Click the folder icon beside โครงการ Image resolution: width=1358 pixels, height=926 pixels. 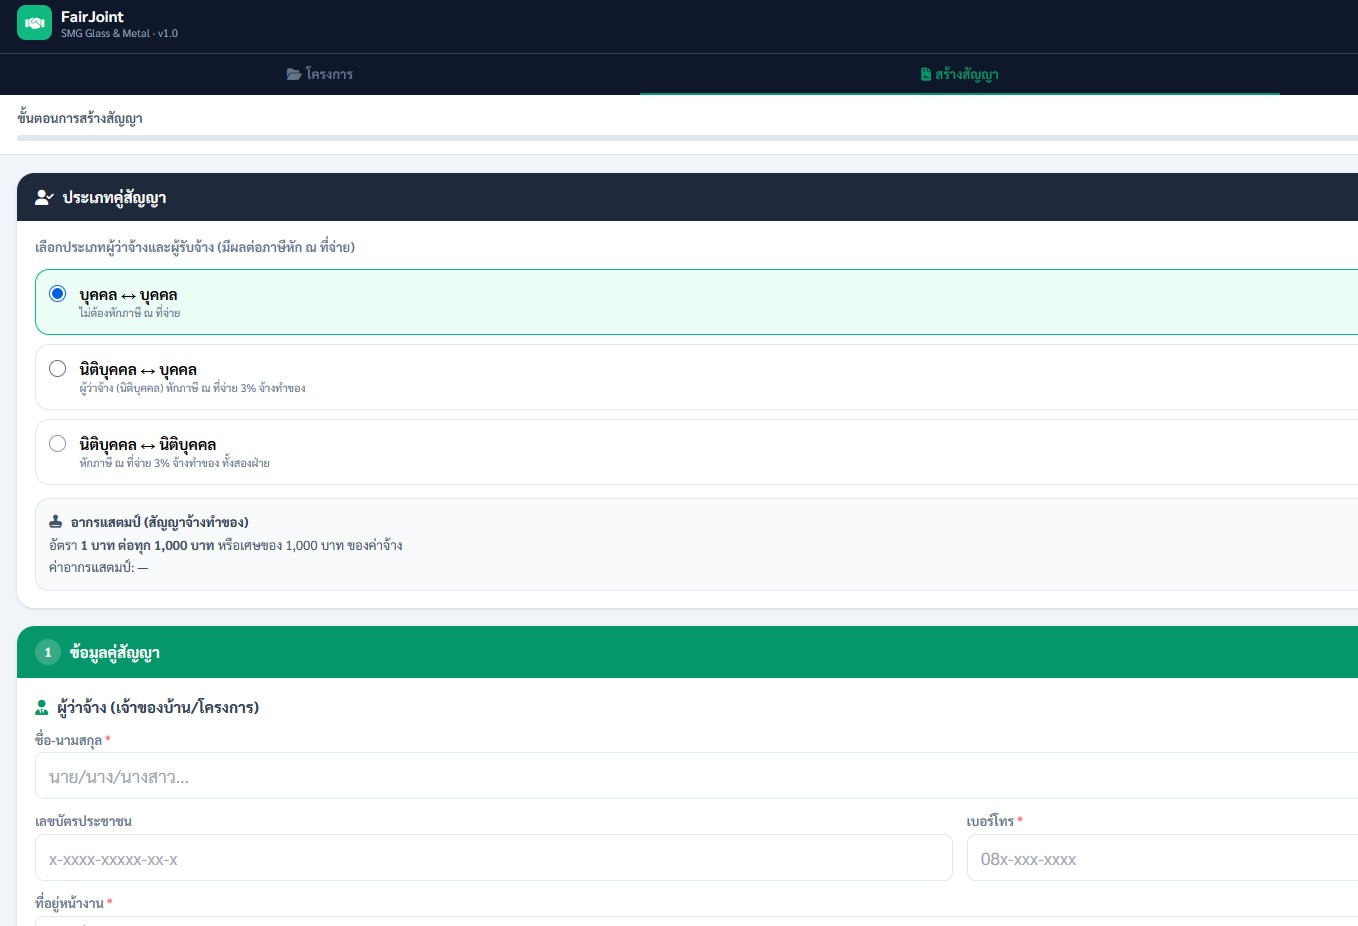click(294, 74)
